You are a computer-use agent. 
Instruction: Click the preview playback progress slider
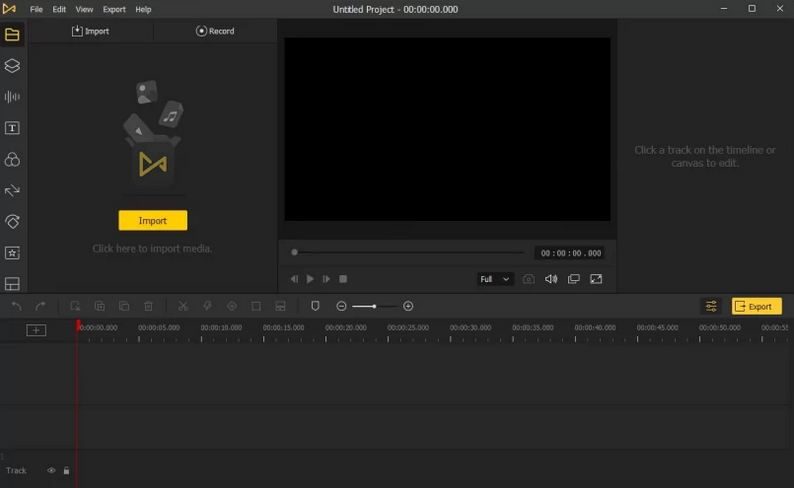tap(409, 252)
